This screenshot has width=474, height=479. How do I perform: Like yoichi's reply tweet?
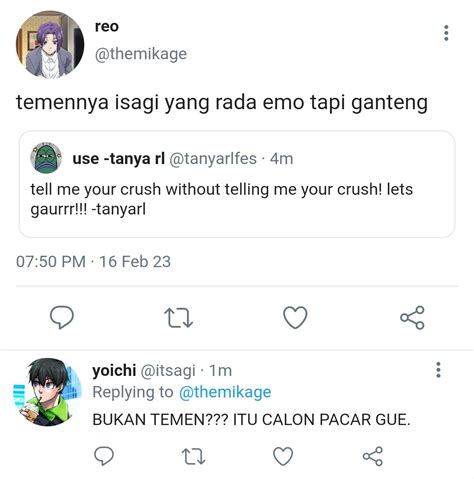click(x=283, y=456)
